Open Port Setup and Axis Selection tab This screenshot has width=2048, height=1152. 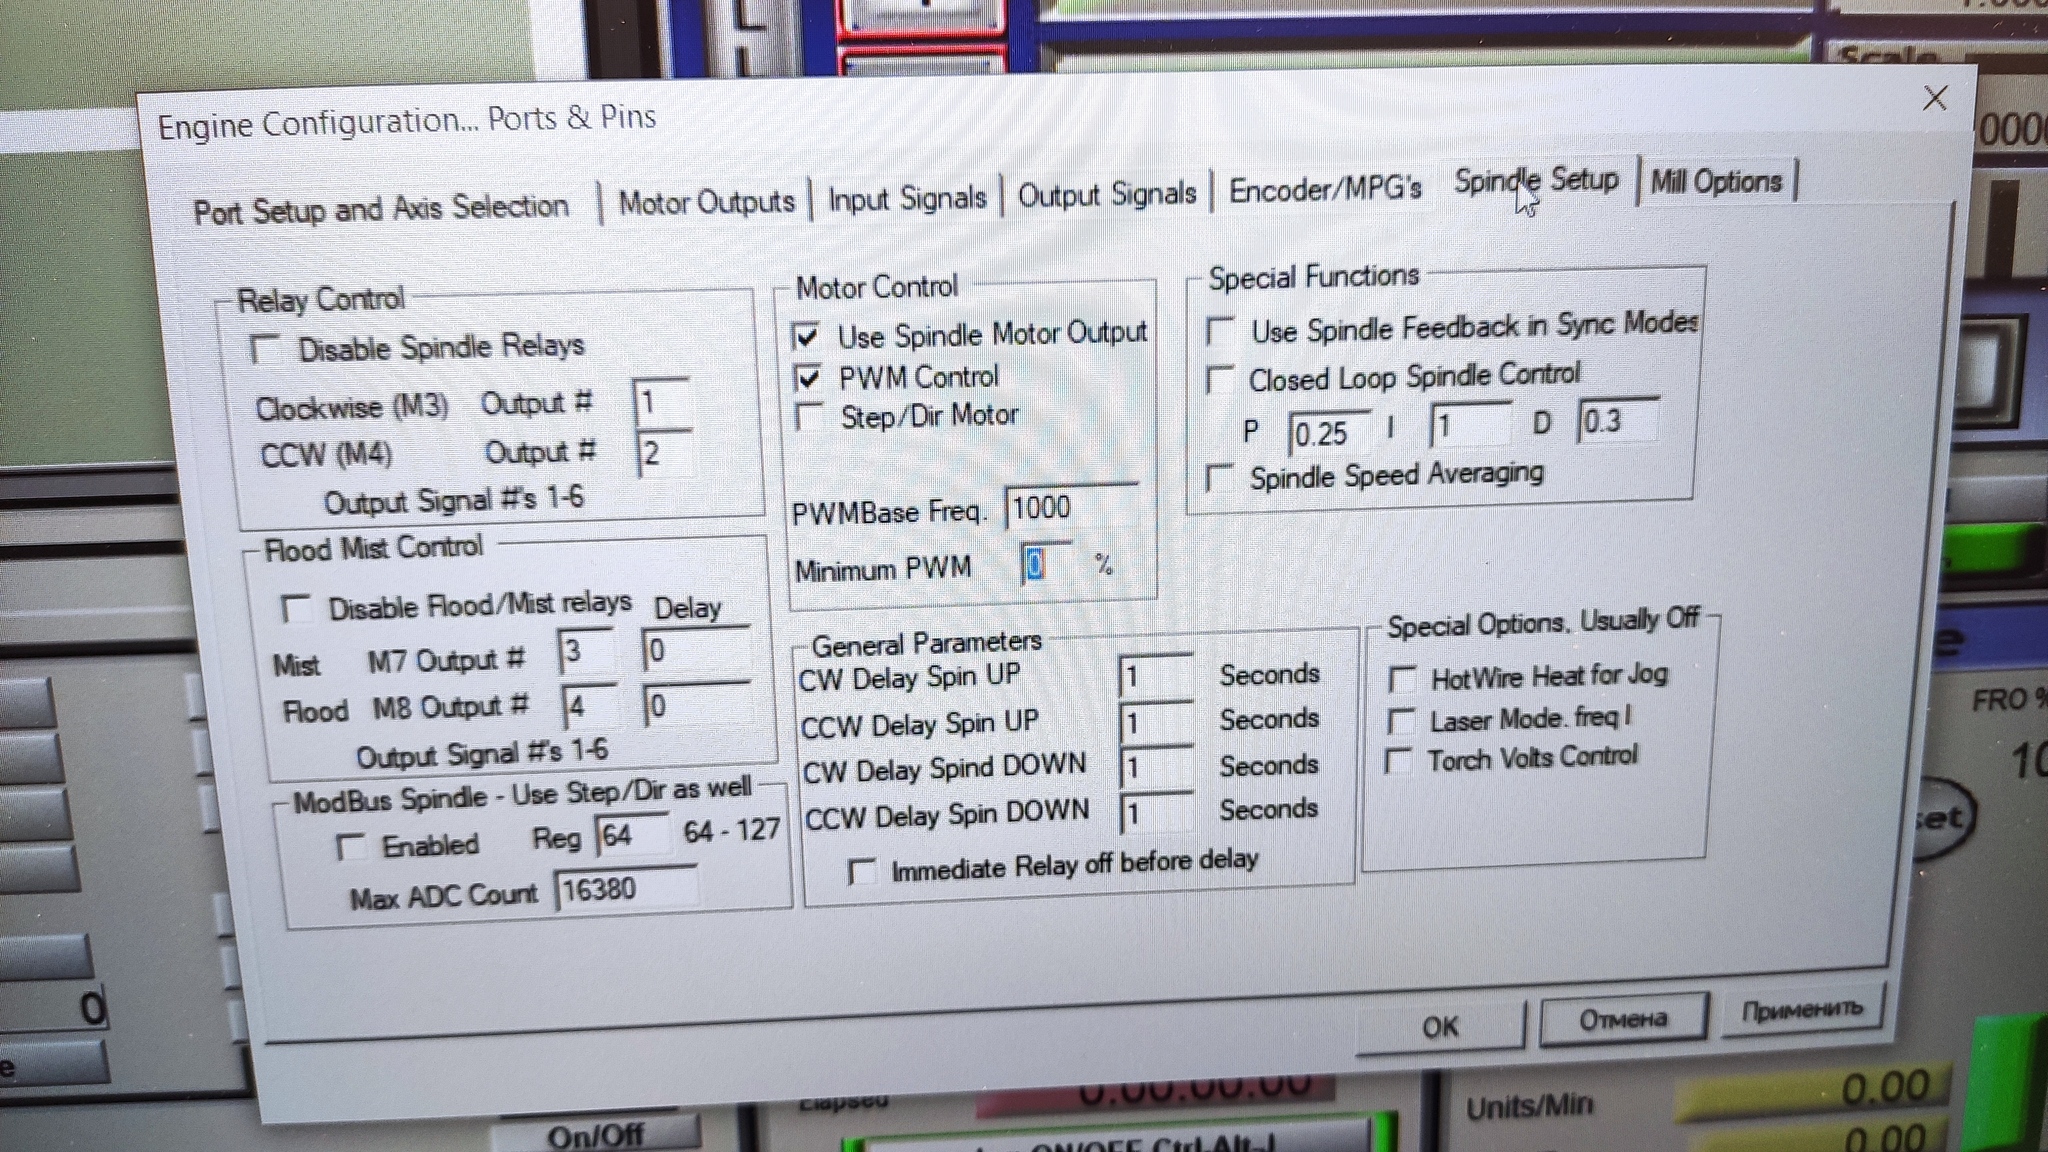coord(381,209)
